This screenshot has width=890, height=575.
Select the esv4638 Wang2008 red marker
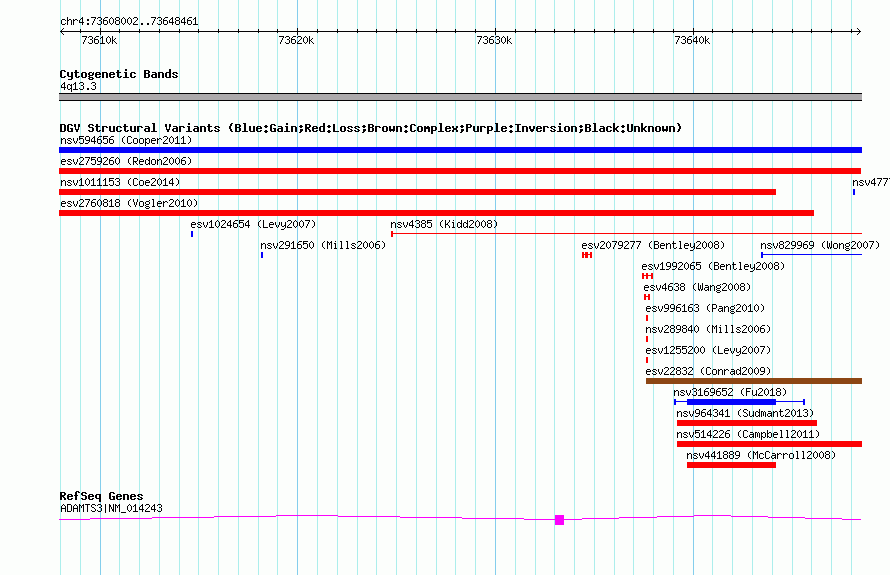646,297
